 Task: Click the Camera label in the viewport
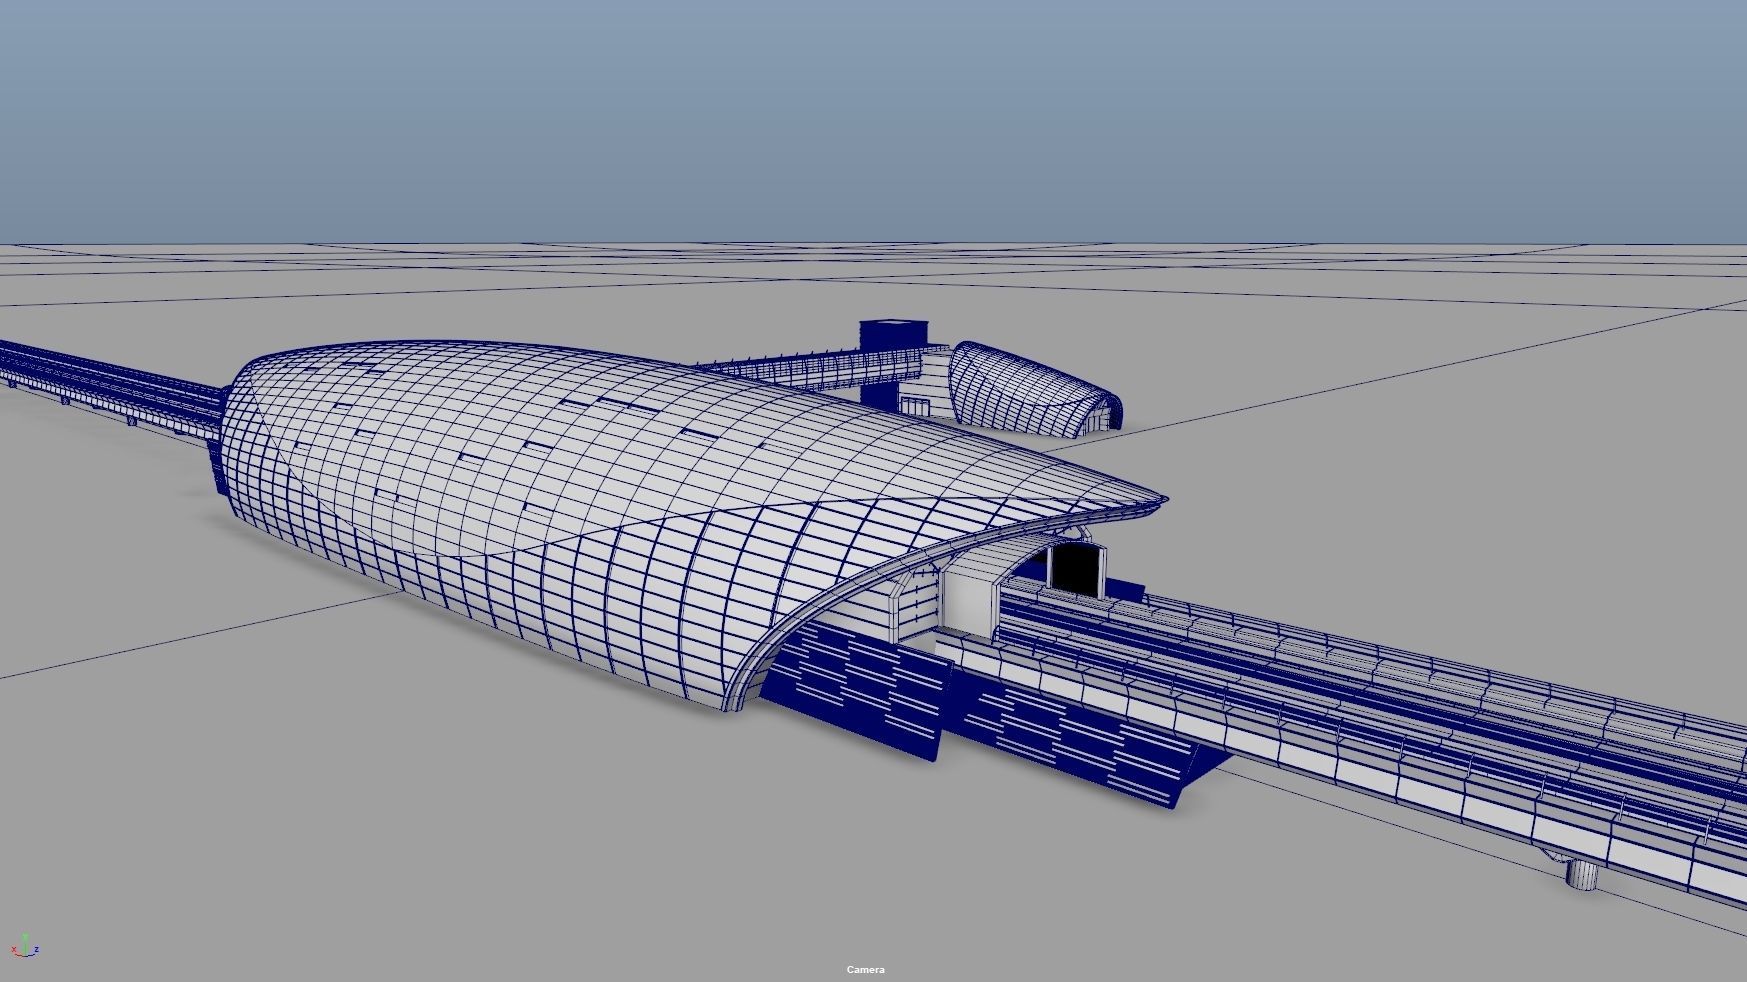click(x=865, y=969)
